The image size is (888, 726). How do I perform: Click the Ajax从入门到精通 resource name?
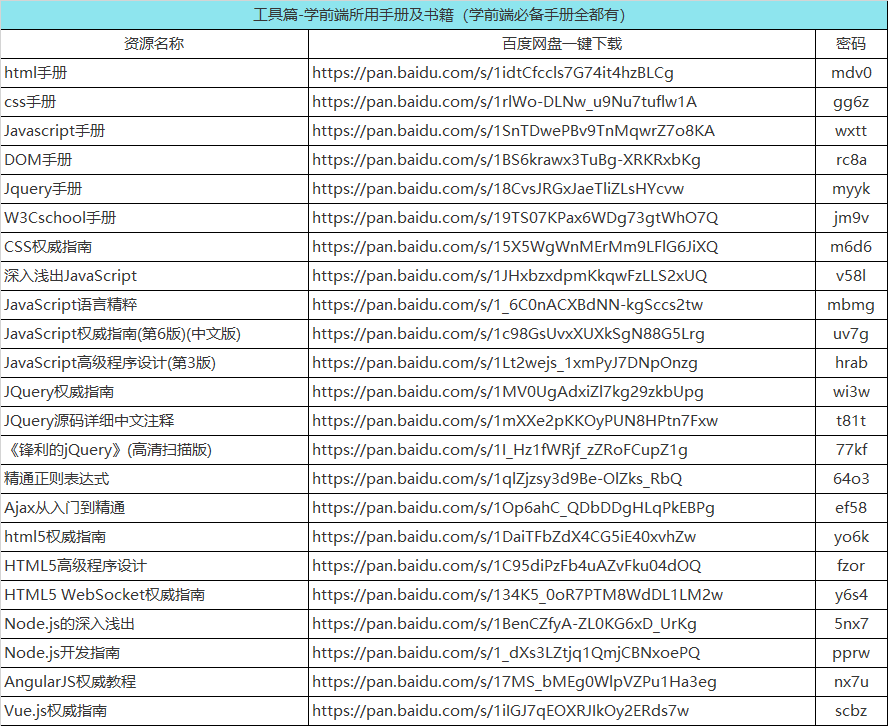click(65, 508)
